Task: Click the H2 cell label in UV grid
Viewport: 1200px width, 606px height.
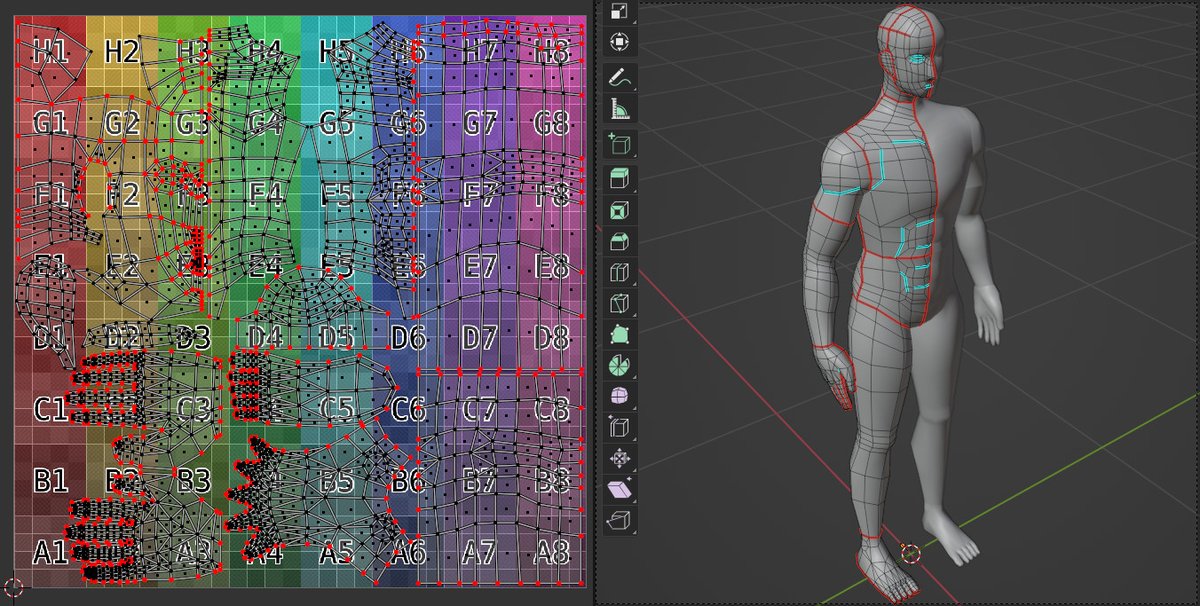Action: tap(122, 52)
